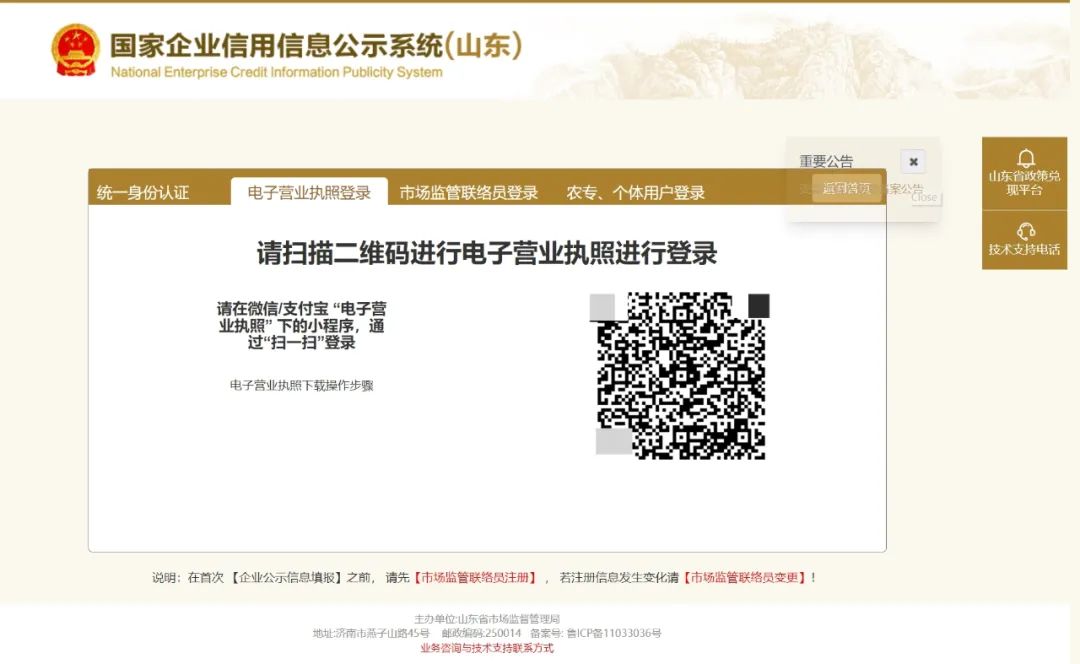
Task: Click the login QR code image
Action: coord(681,375)
